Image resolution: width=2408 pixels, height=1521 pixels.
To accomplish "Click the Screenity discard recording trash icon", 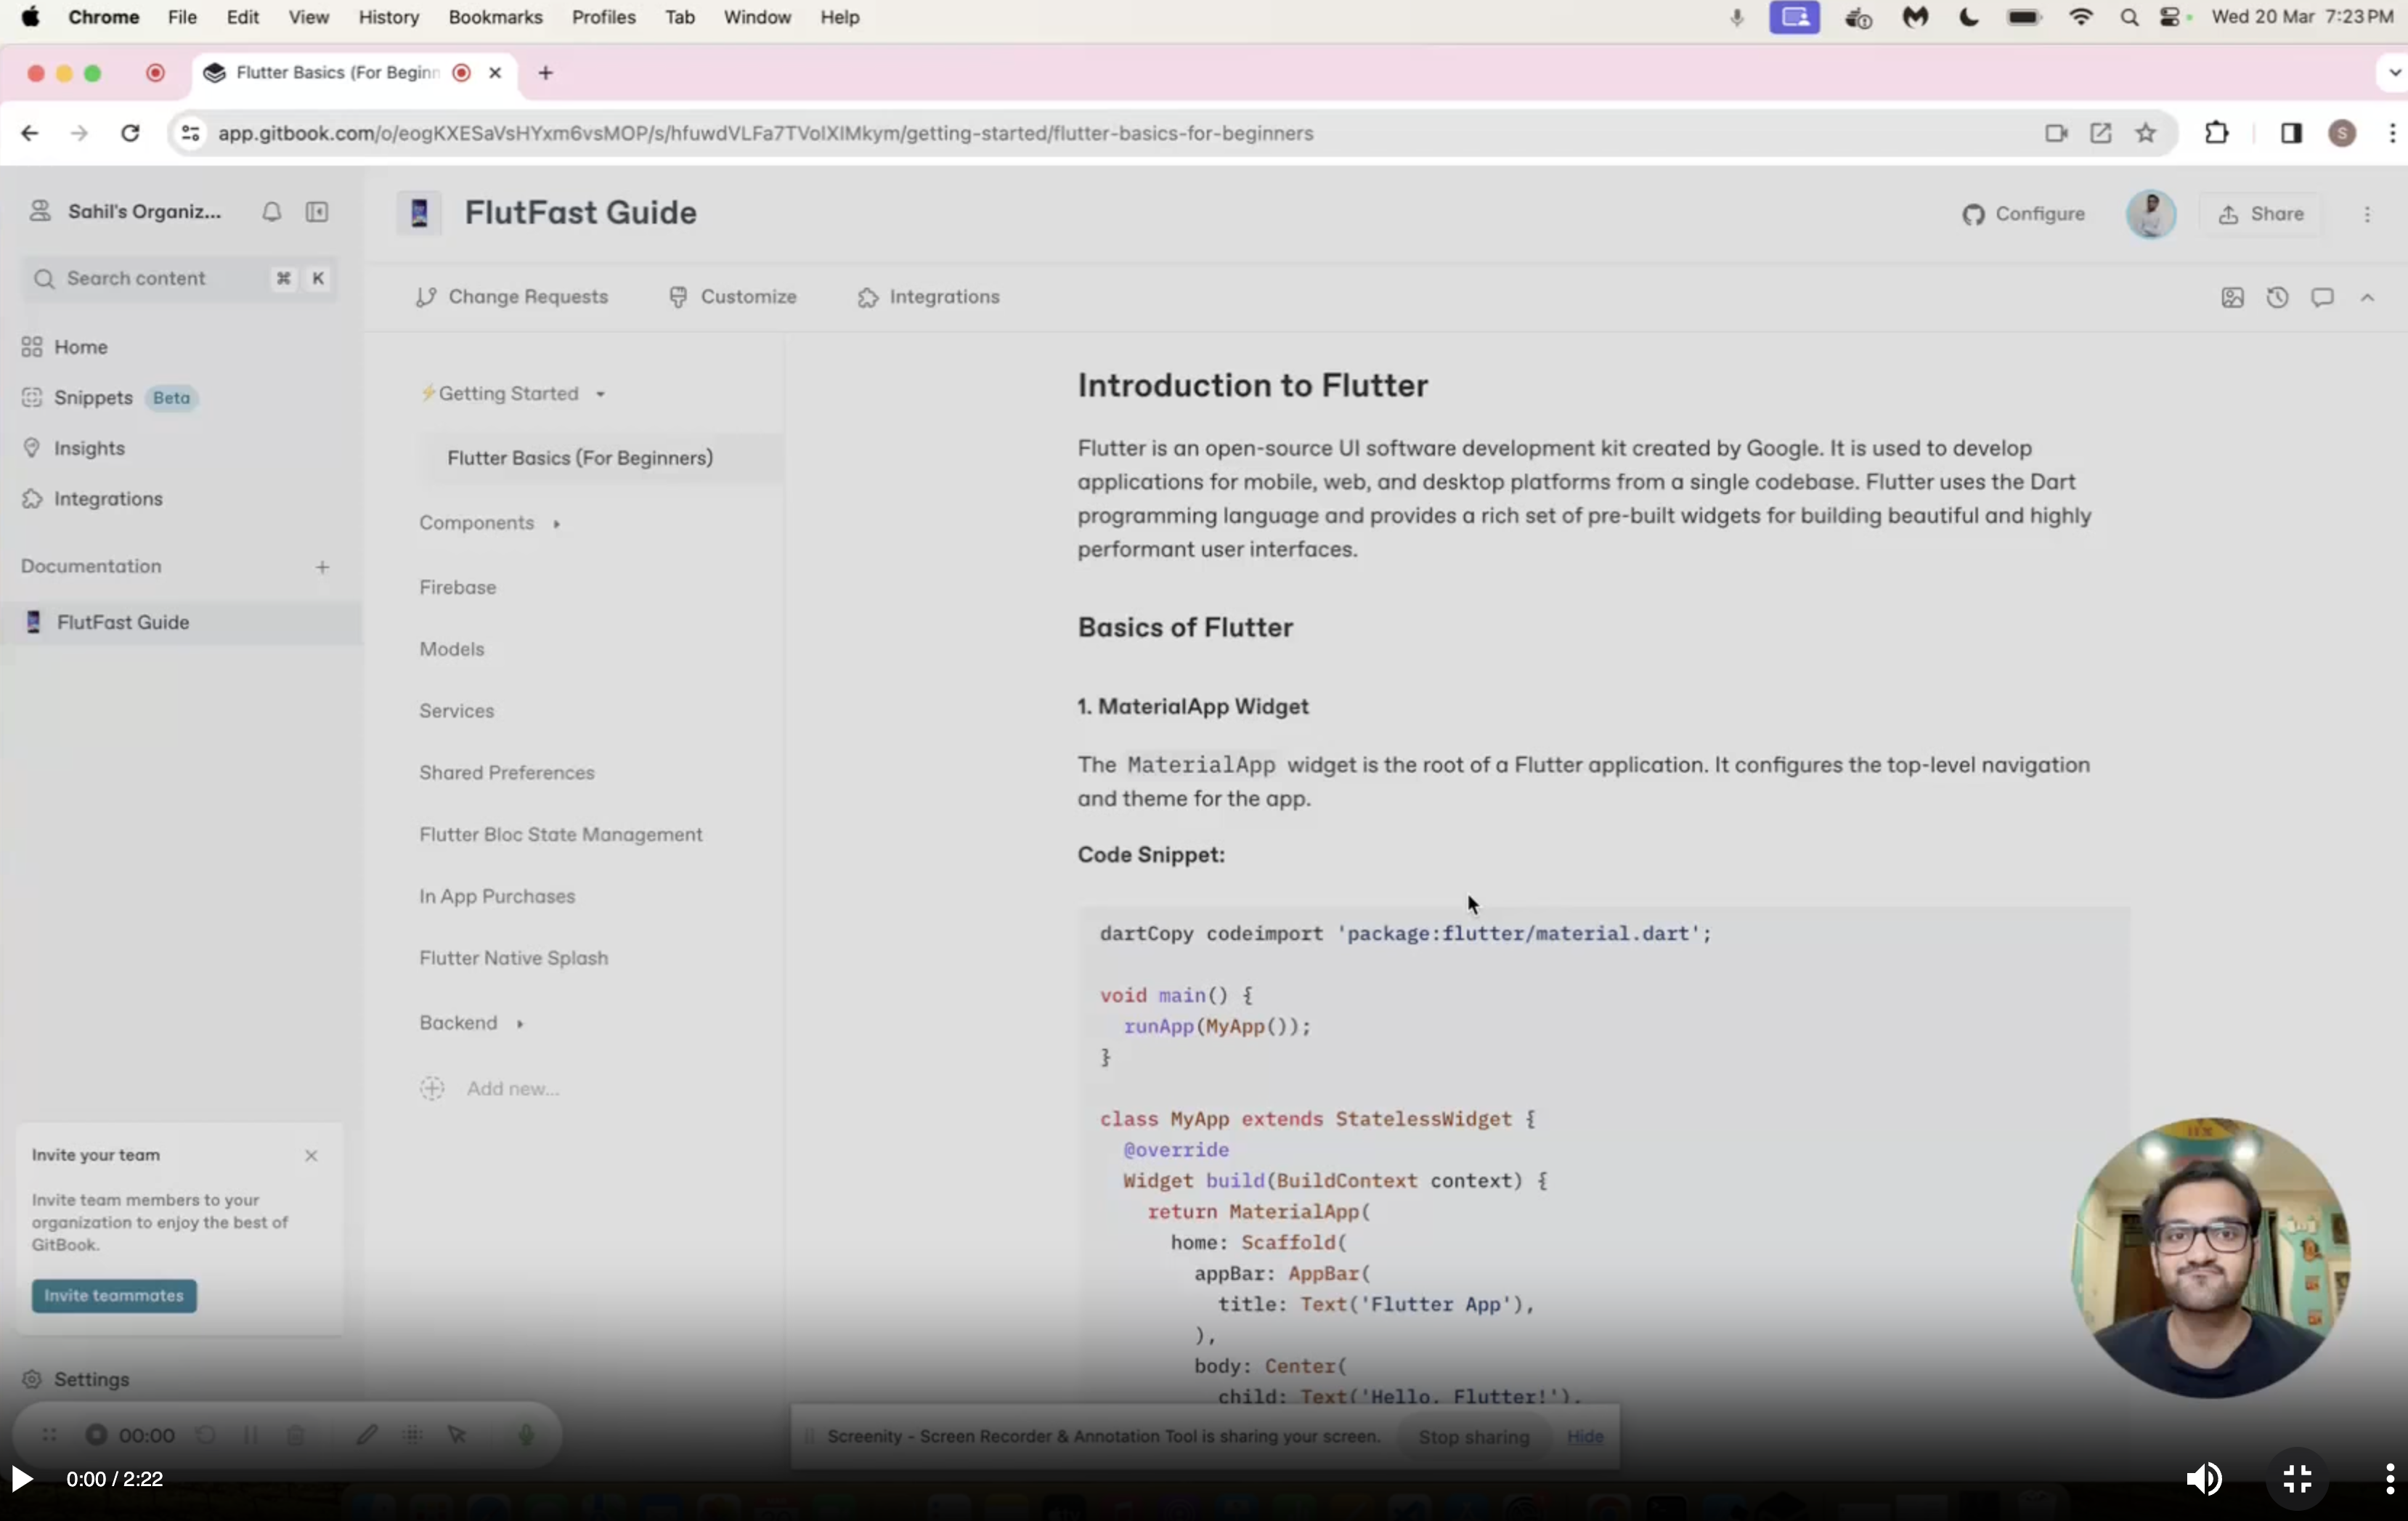I will coord(295,1436).
